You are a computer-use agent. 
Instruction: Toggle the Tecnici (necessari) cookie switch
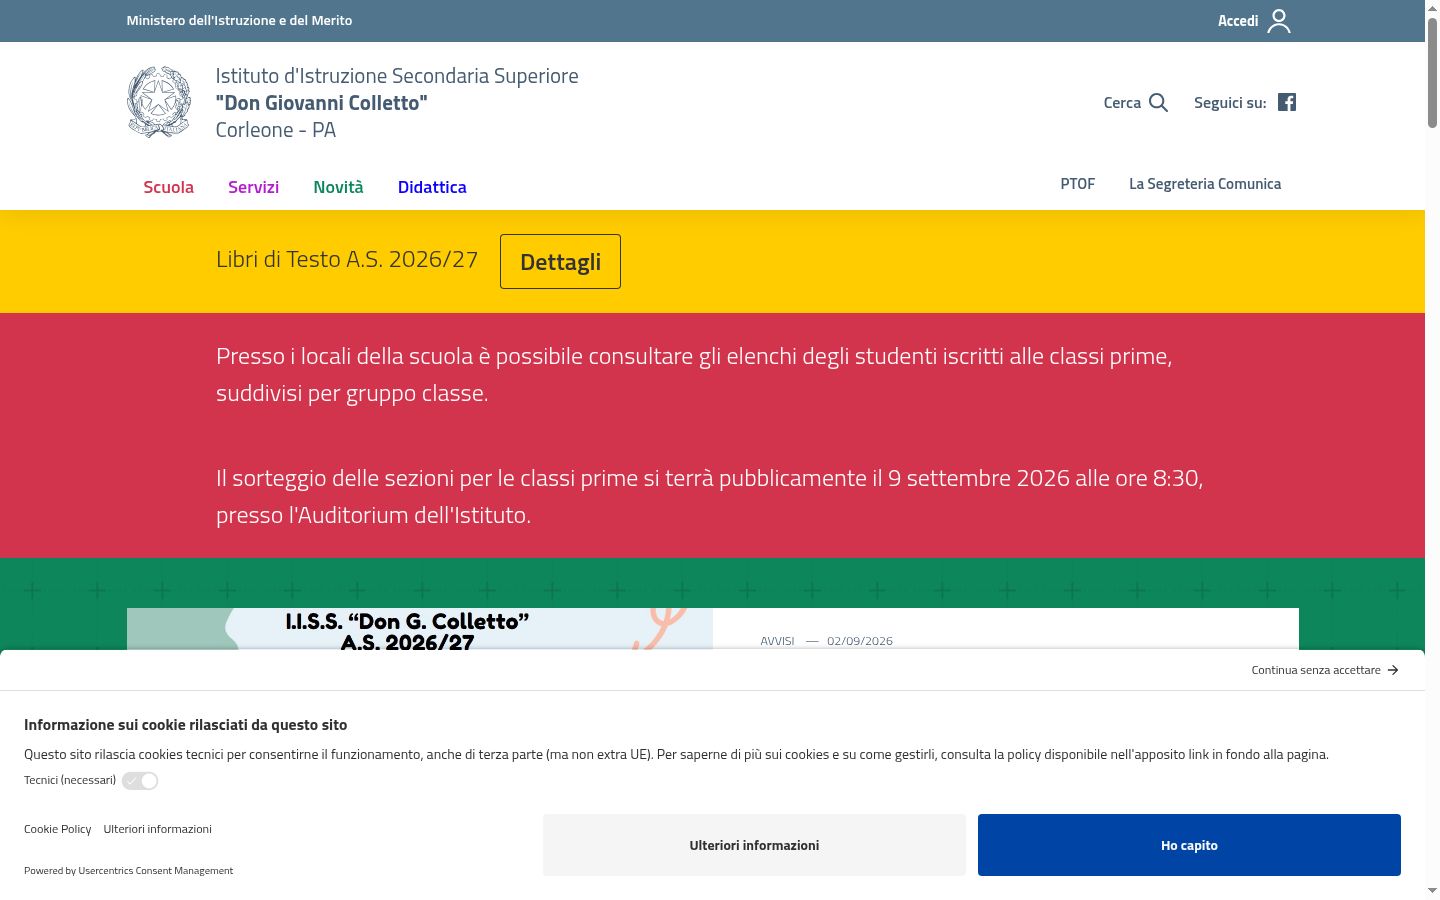140,781
